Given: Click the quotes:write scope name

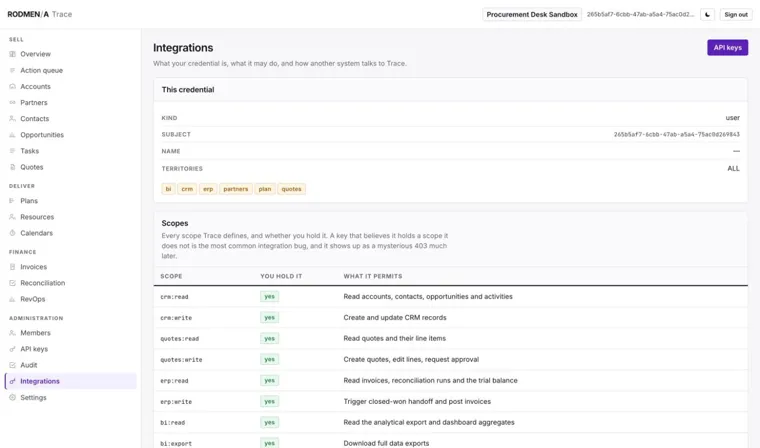Looking at the screenshot, I should (x=181, y=360).
